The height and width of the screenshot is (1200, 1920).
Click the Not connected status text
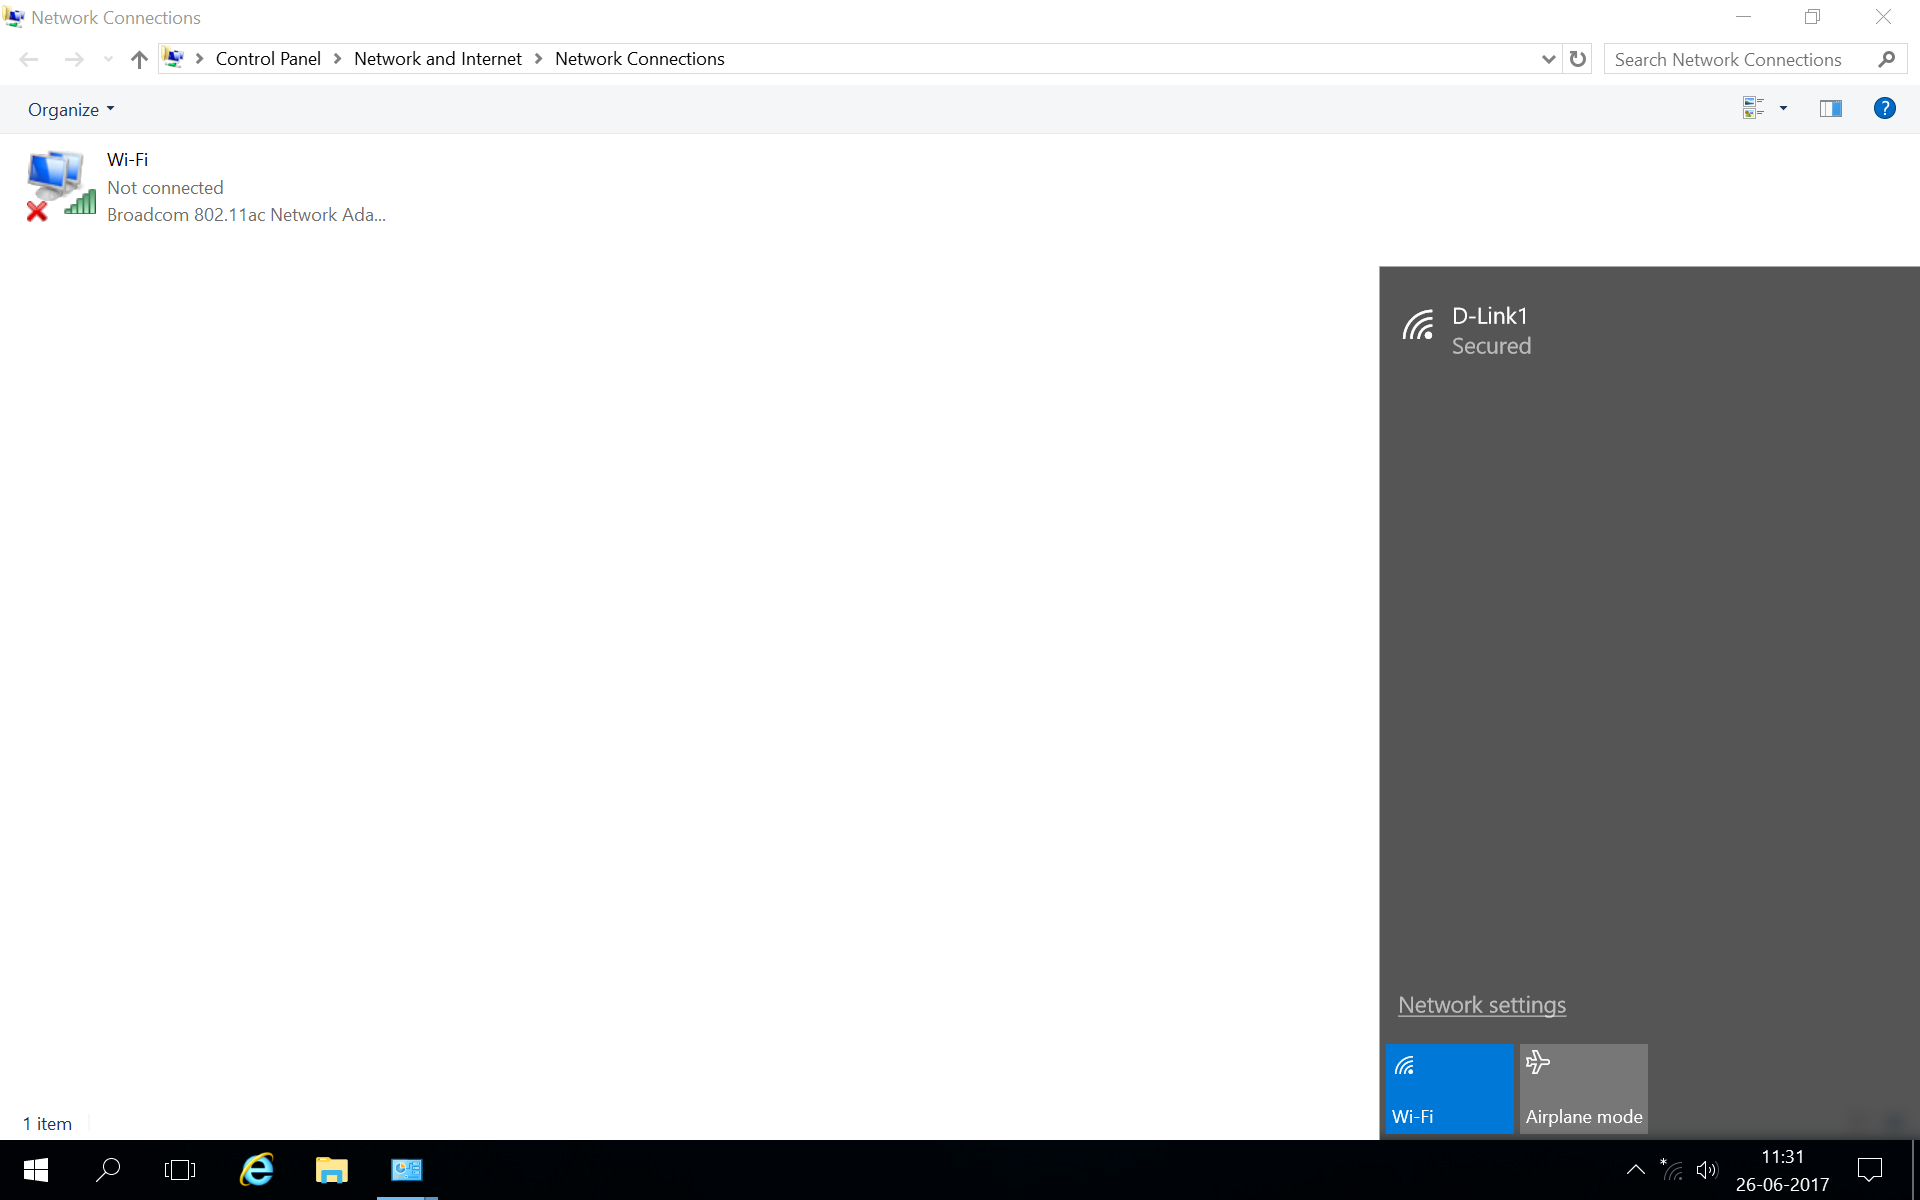point(165,188)
